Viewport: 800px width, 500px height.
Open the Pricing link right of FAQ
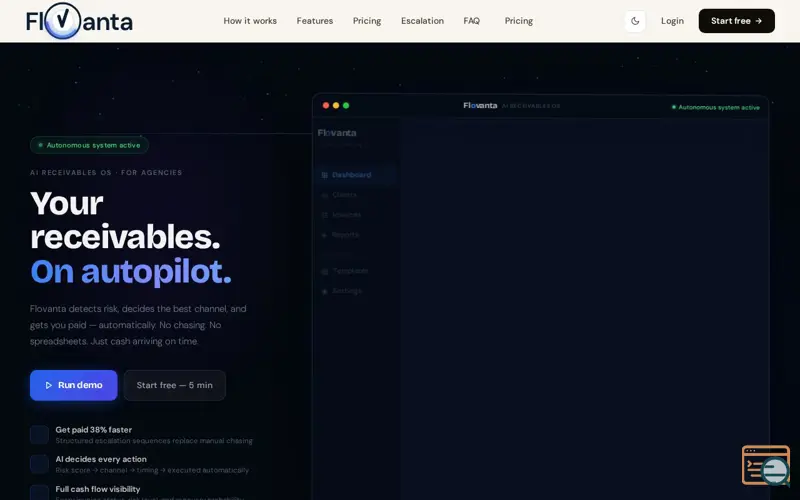pos(519,21)
